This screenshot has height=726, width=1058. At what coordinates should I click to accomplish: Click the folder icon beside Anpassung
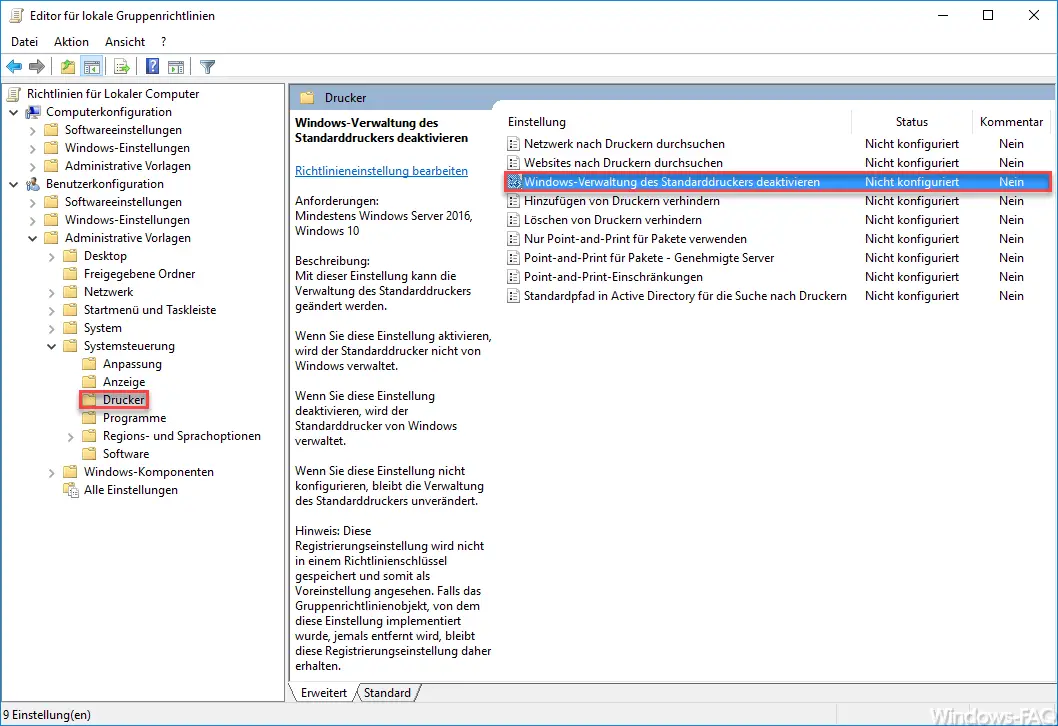click(x=89, y=364)
